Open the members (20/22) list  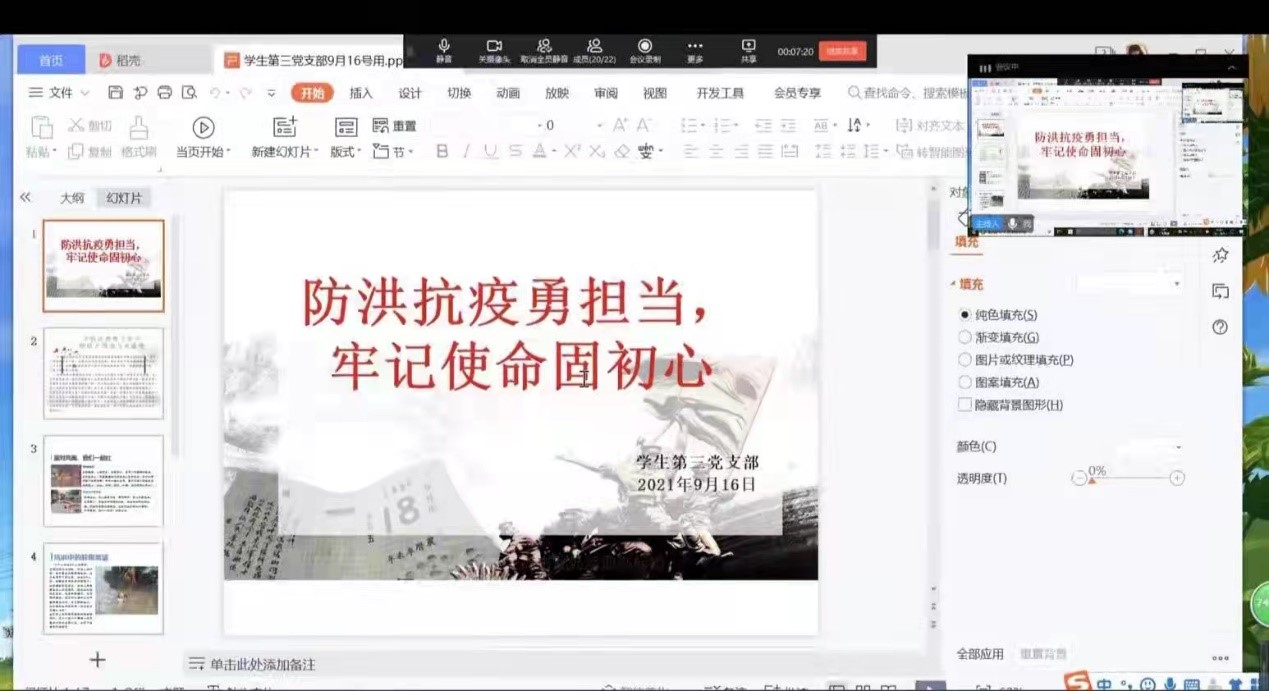click(x=595, y=51)
